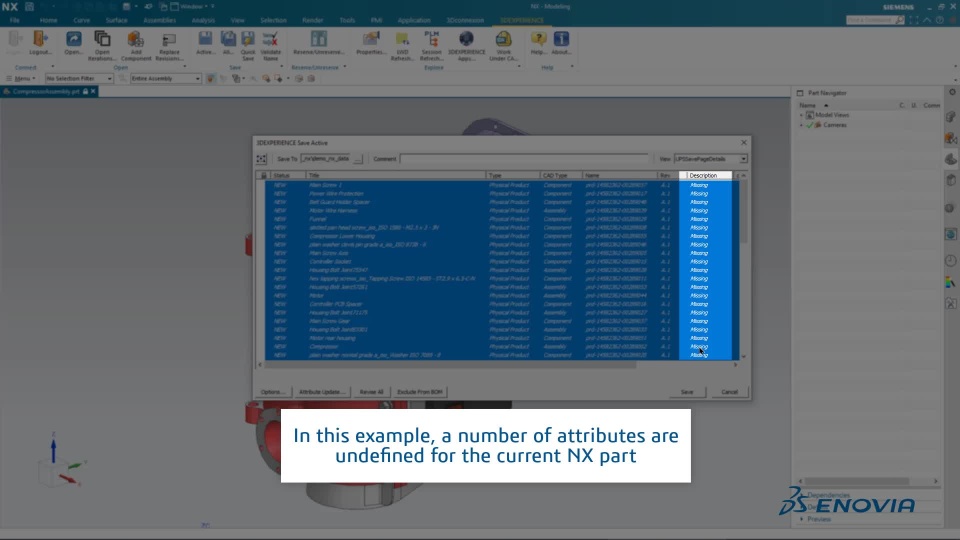Click the Part Navigator horizontal scrollbar
The image size is (960, 540).
[857, 481]
